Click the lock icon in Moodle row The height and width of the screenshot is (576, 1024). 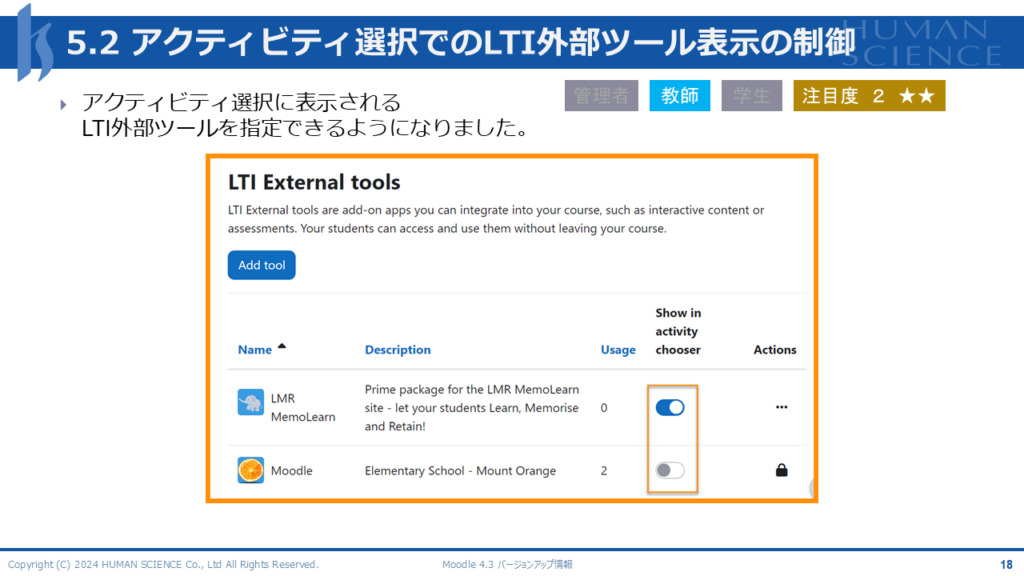click(782, 470)
